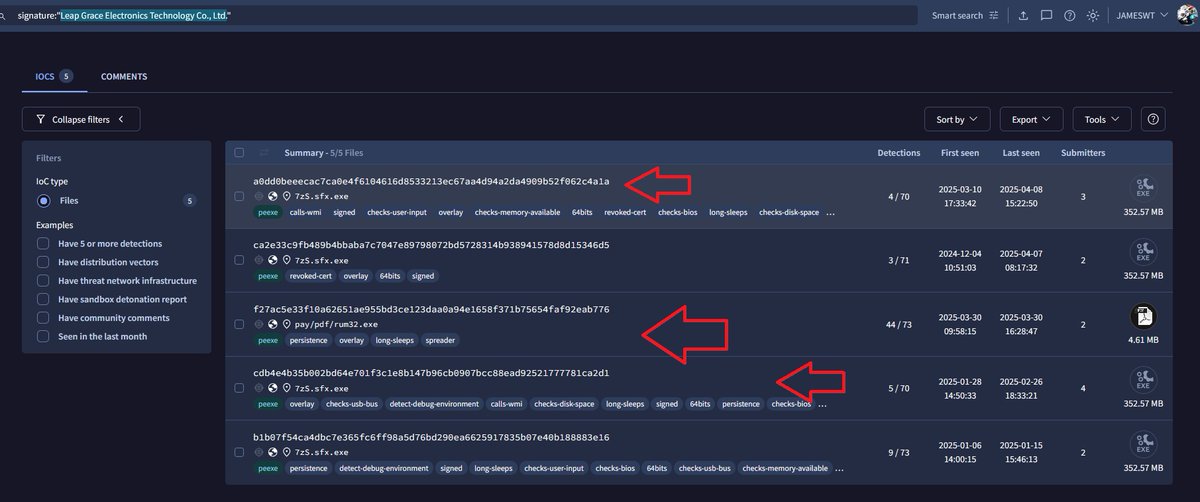Screen dimensions: 1200x502
Task: Click swap icon beside Summary header
Action: (265, 153)
